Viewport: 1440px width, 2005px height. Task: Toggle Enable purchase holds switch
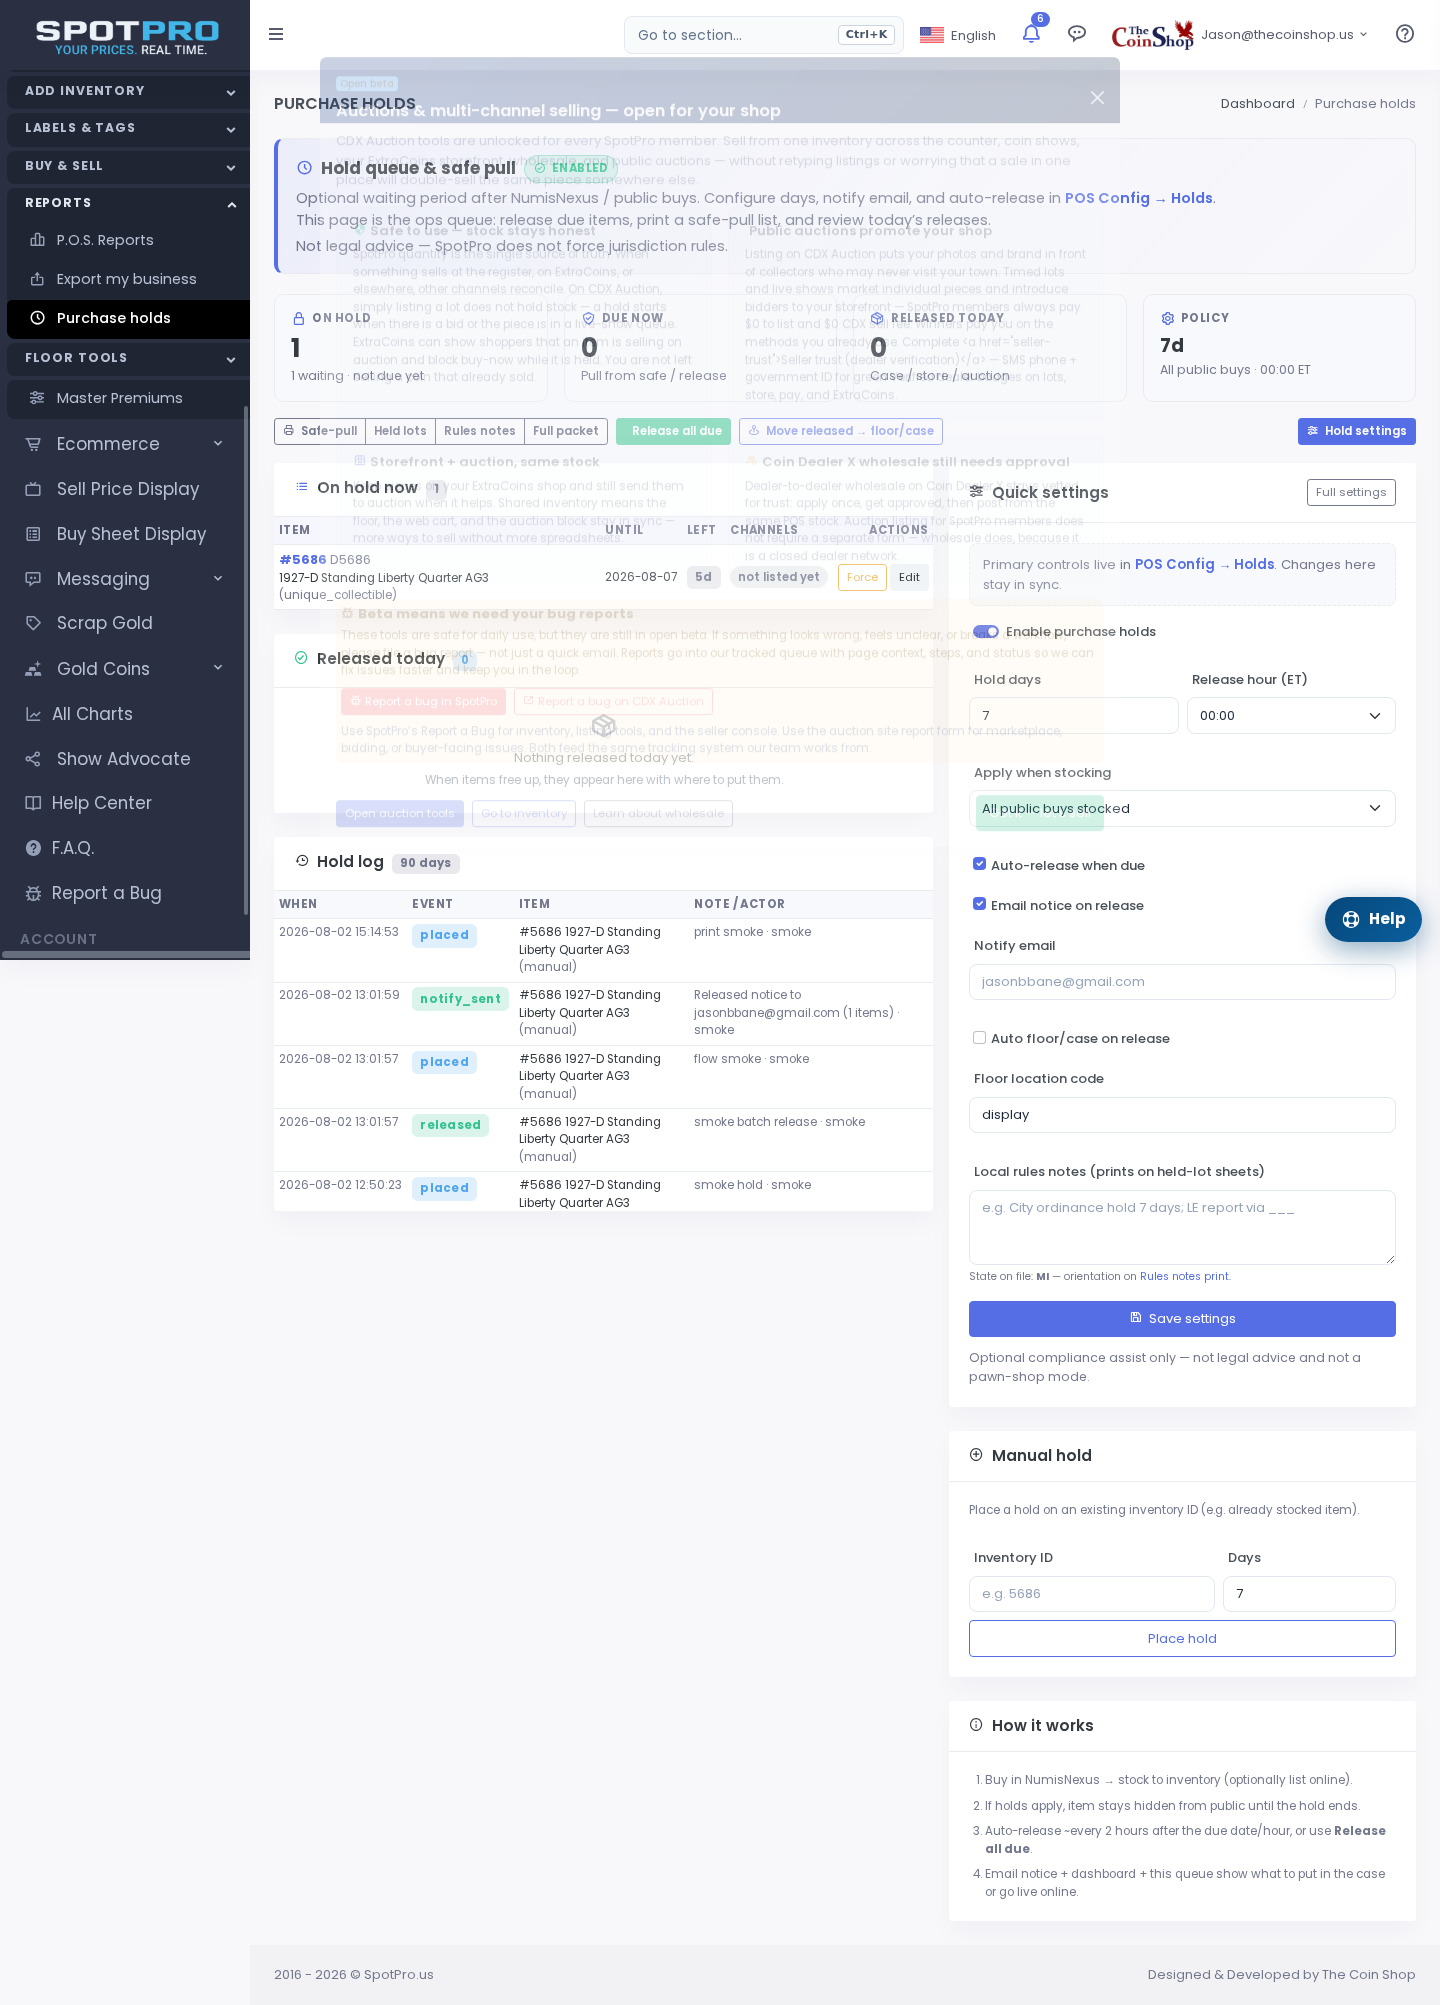pyautogui.click(x=986, y=632)
